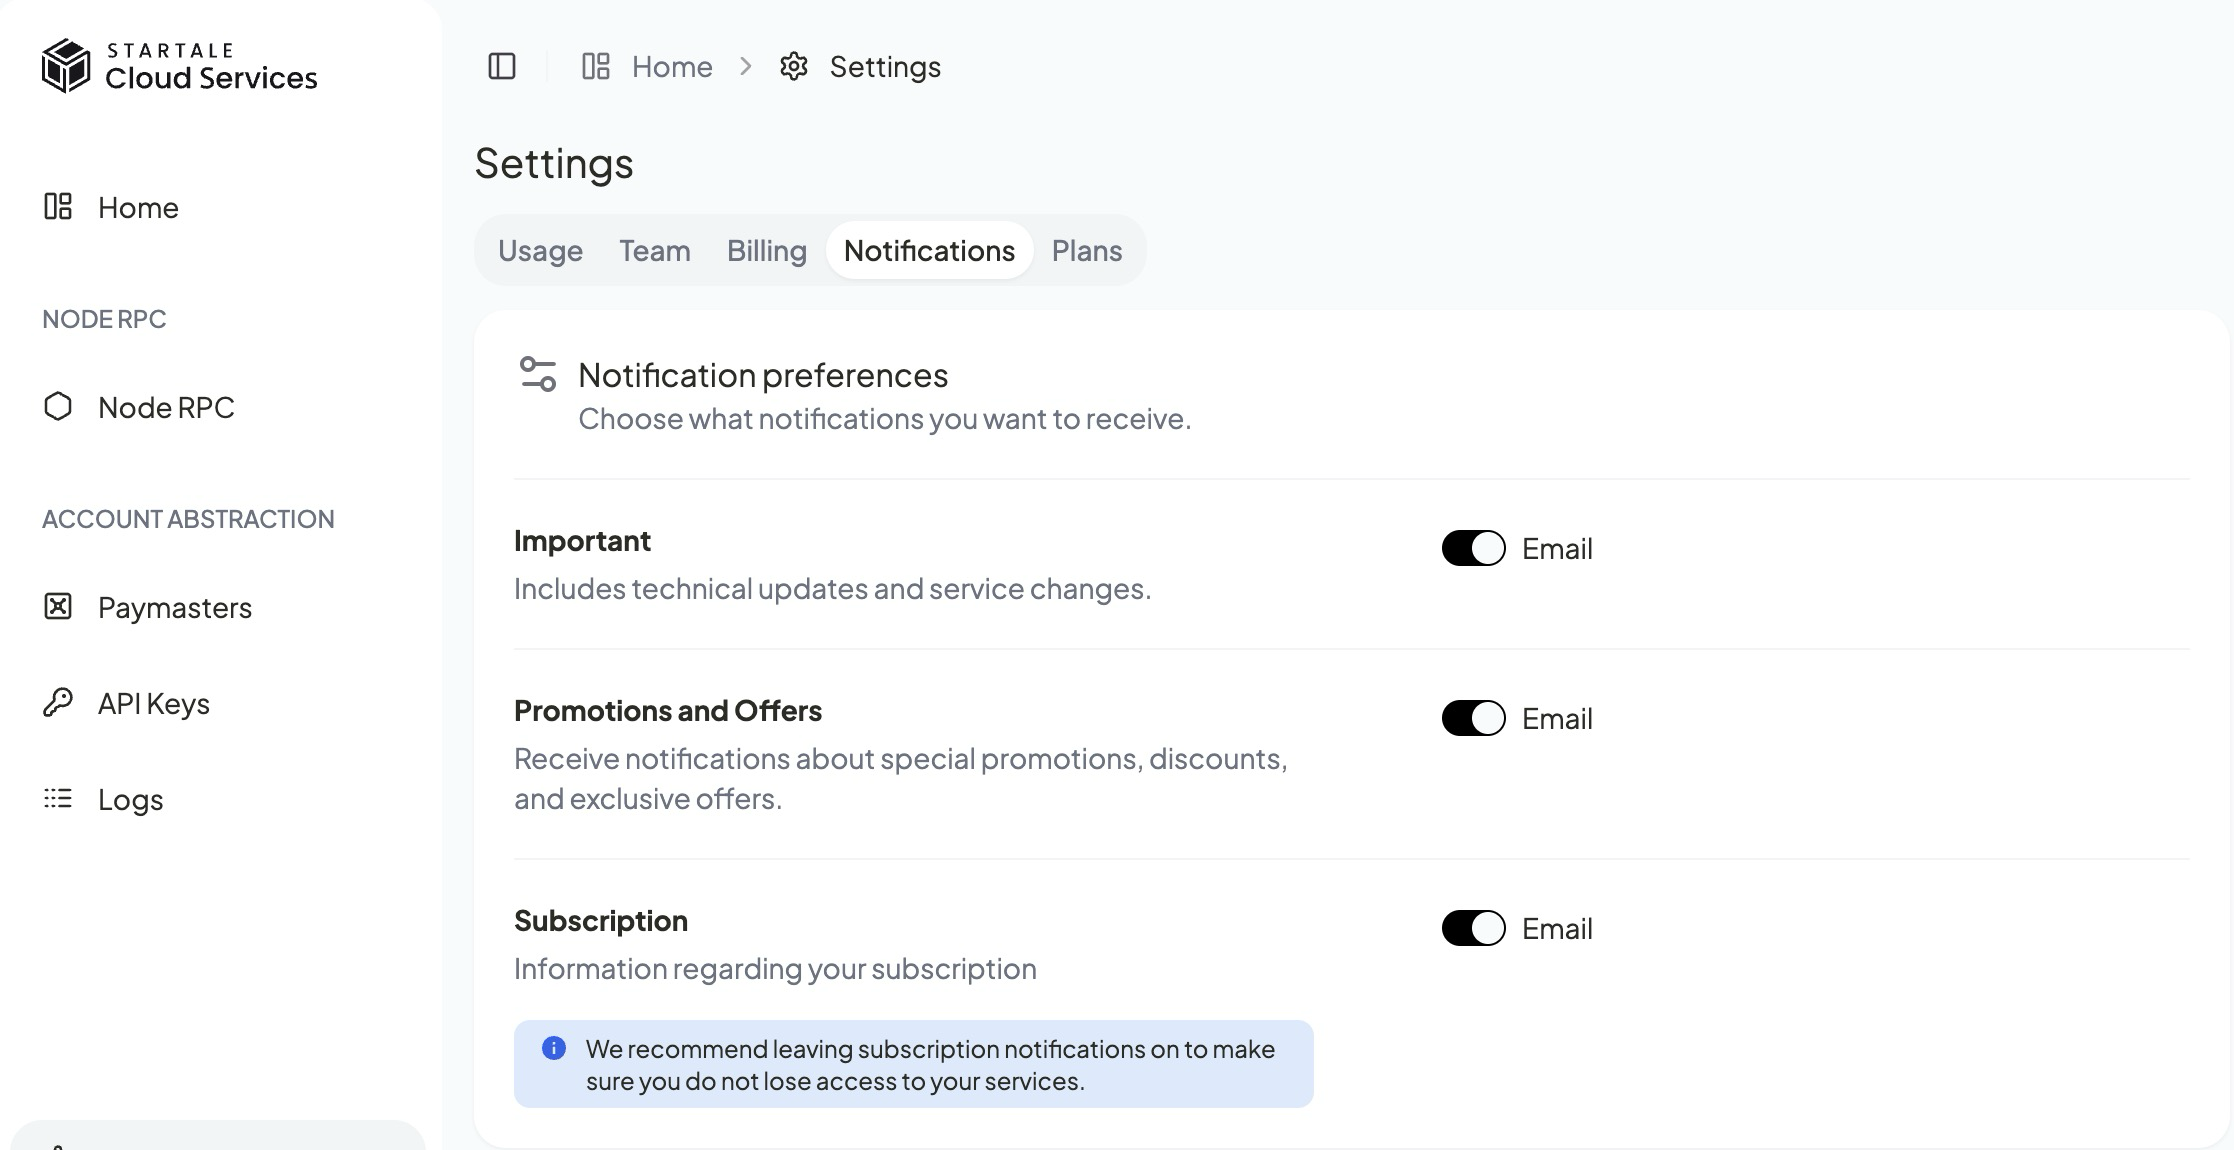Open the Billing tab
The height and width of the screenshot is (1150, 2234).
click(x=766, y=251)
